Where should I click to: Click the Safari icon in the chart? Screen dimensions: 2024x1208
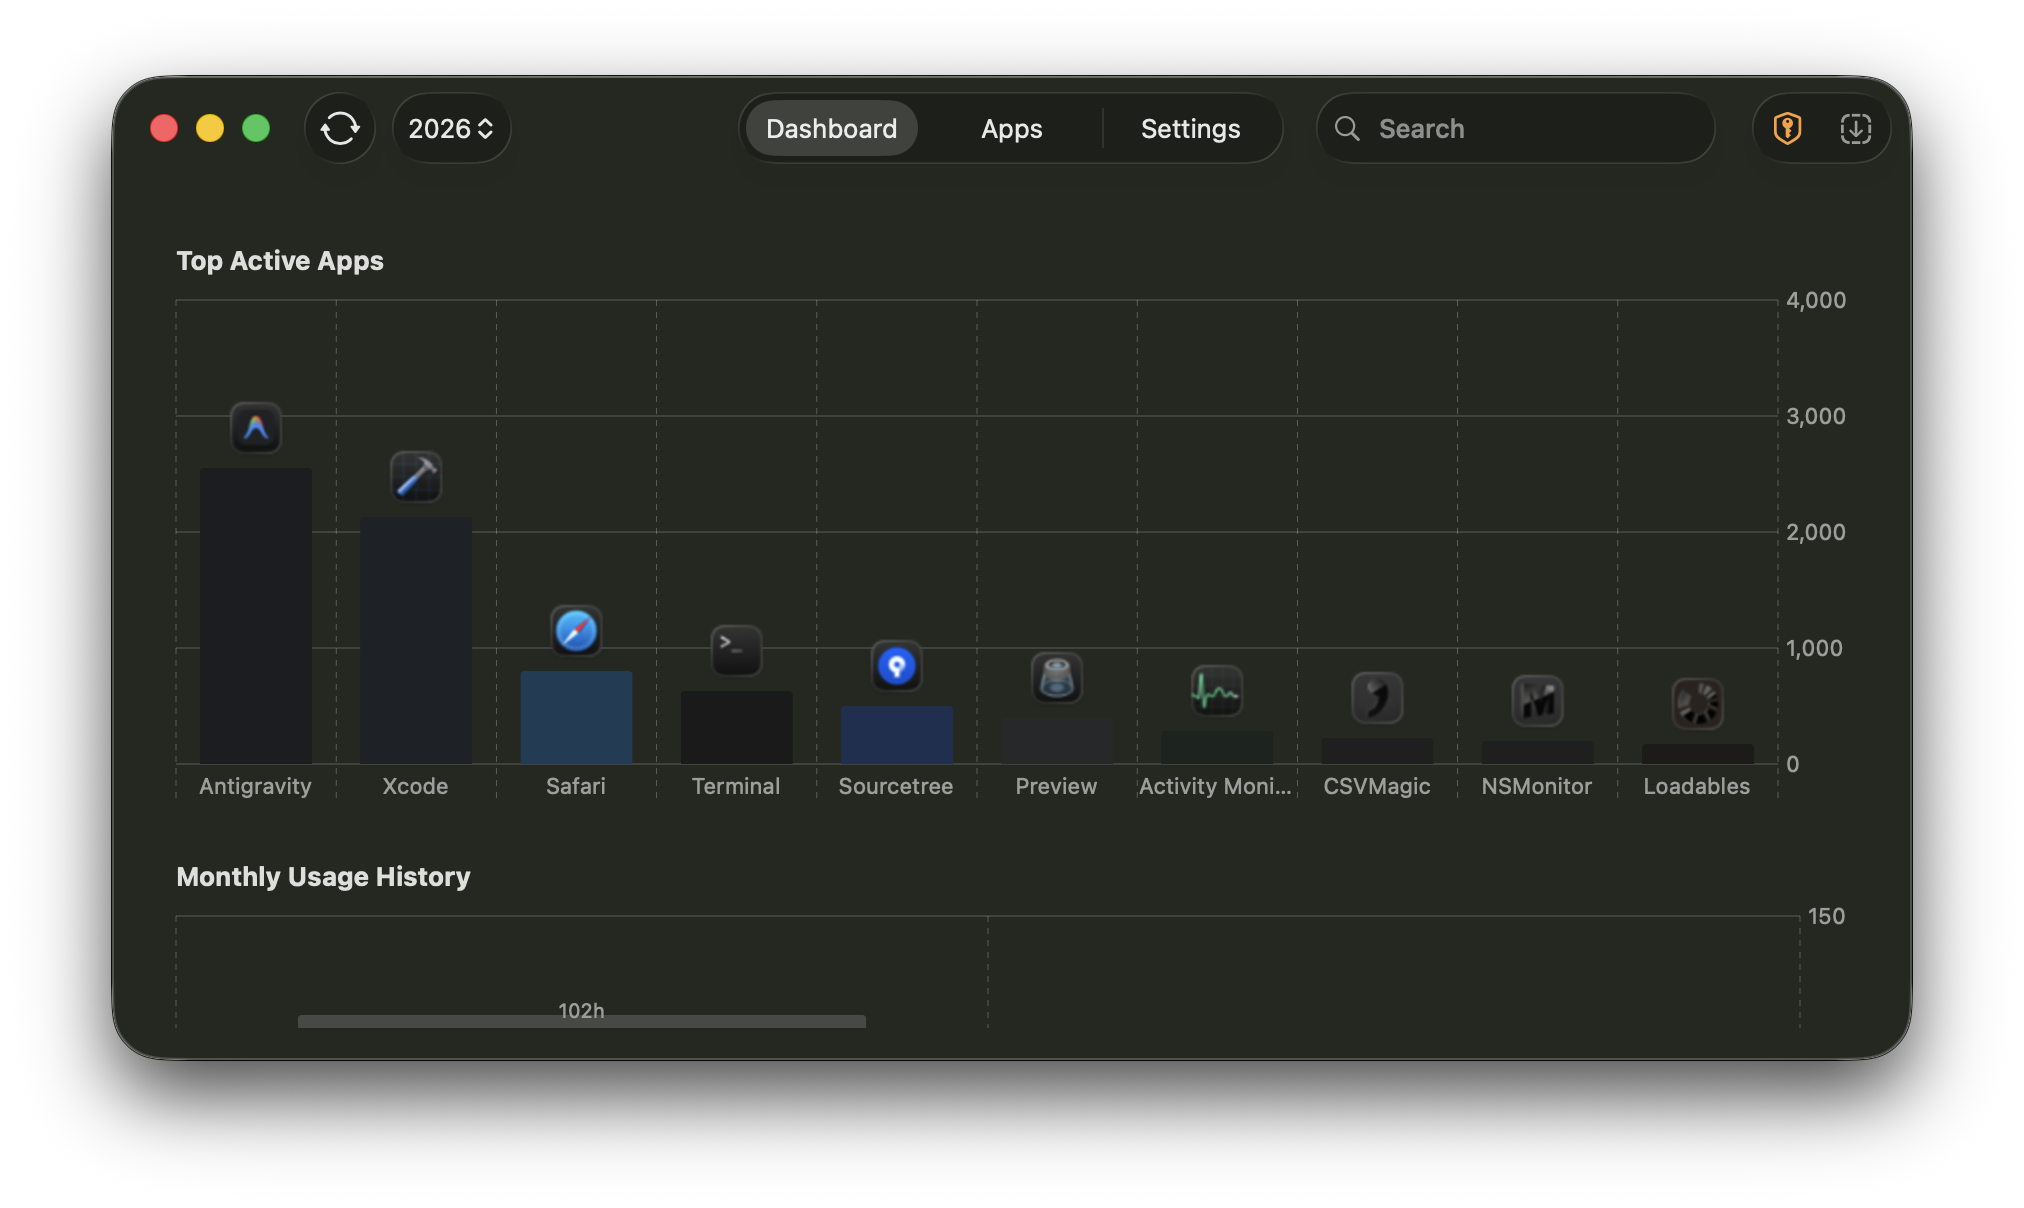click(576, 630)
